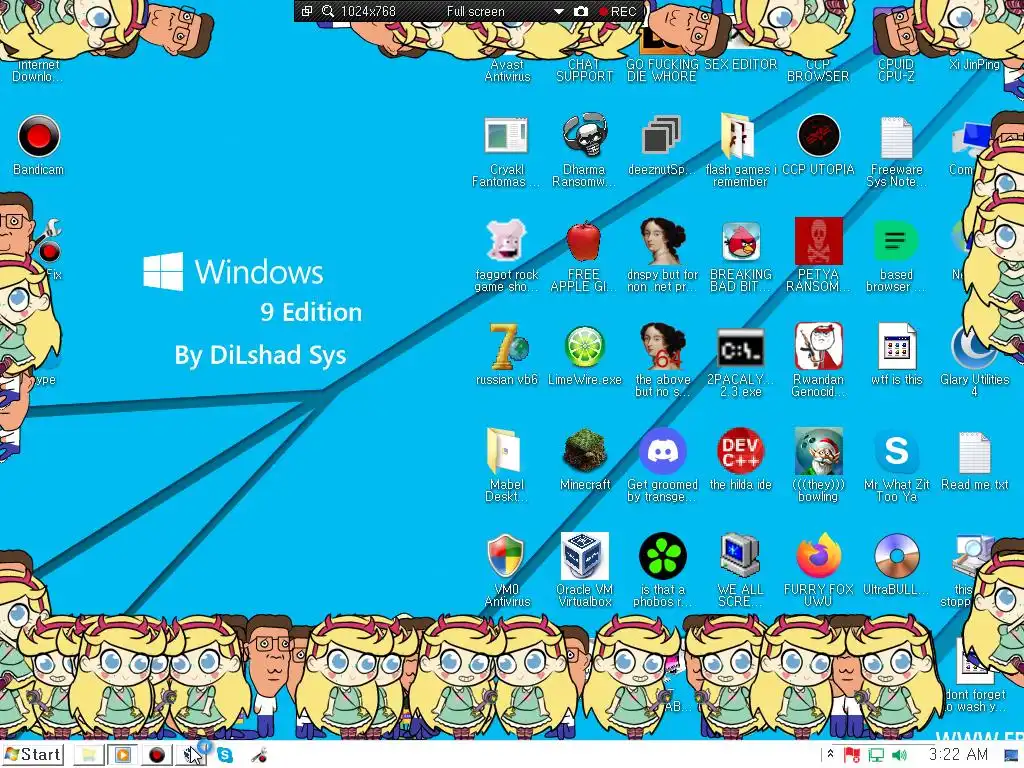Viewport: 1024px width, 768px height.
Task: Launch the VM0 Antivirus shield icon
Action: [506, 556]
